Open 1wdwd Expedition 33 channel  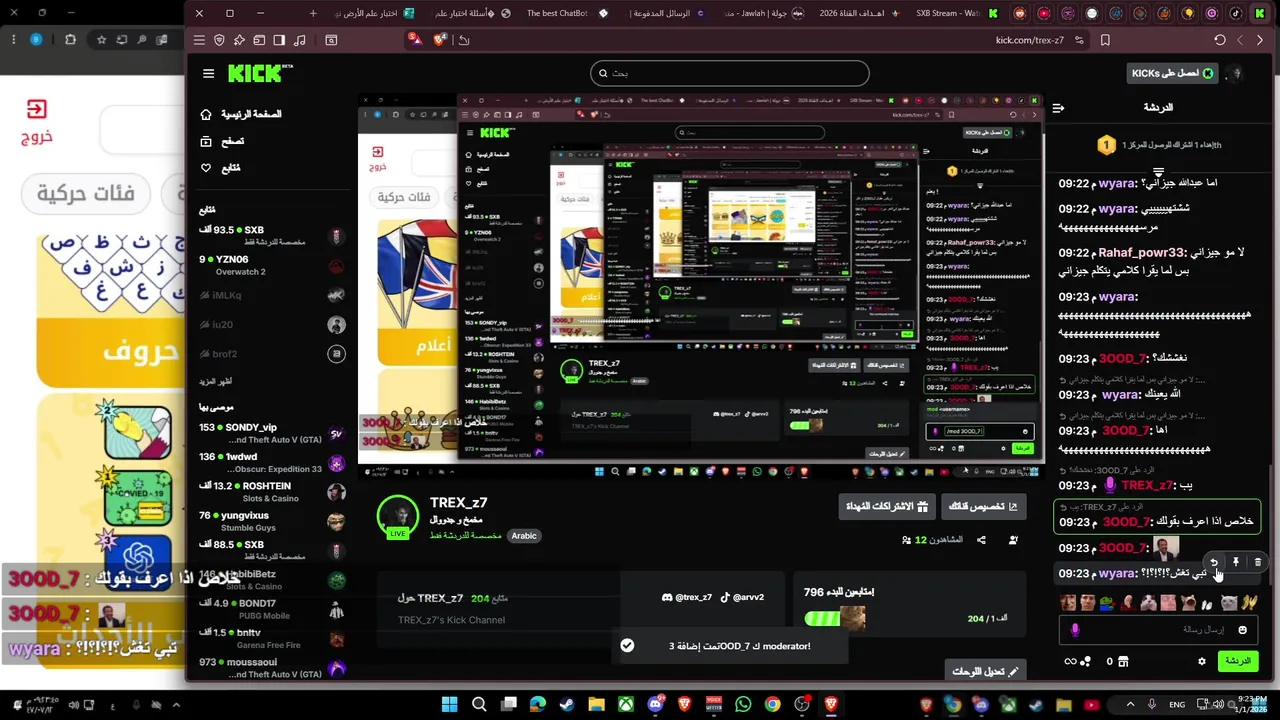click(x=272, y=462)
